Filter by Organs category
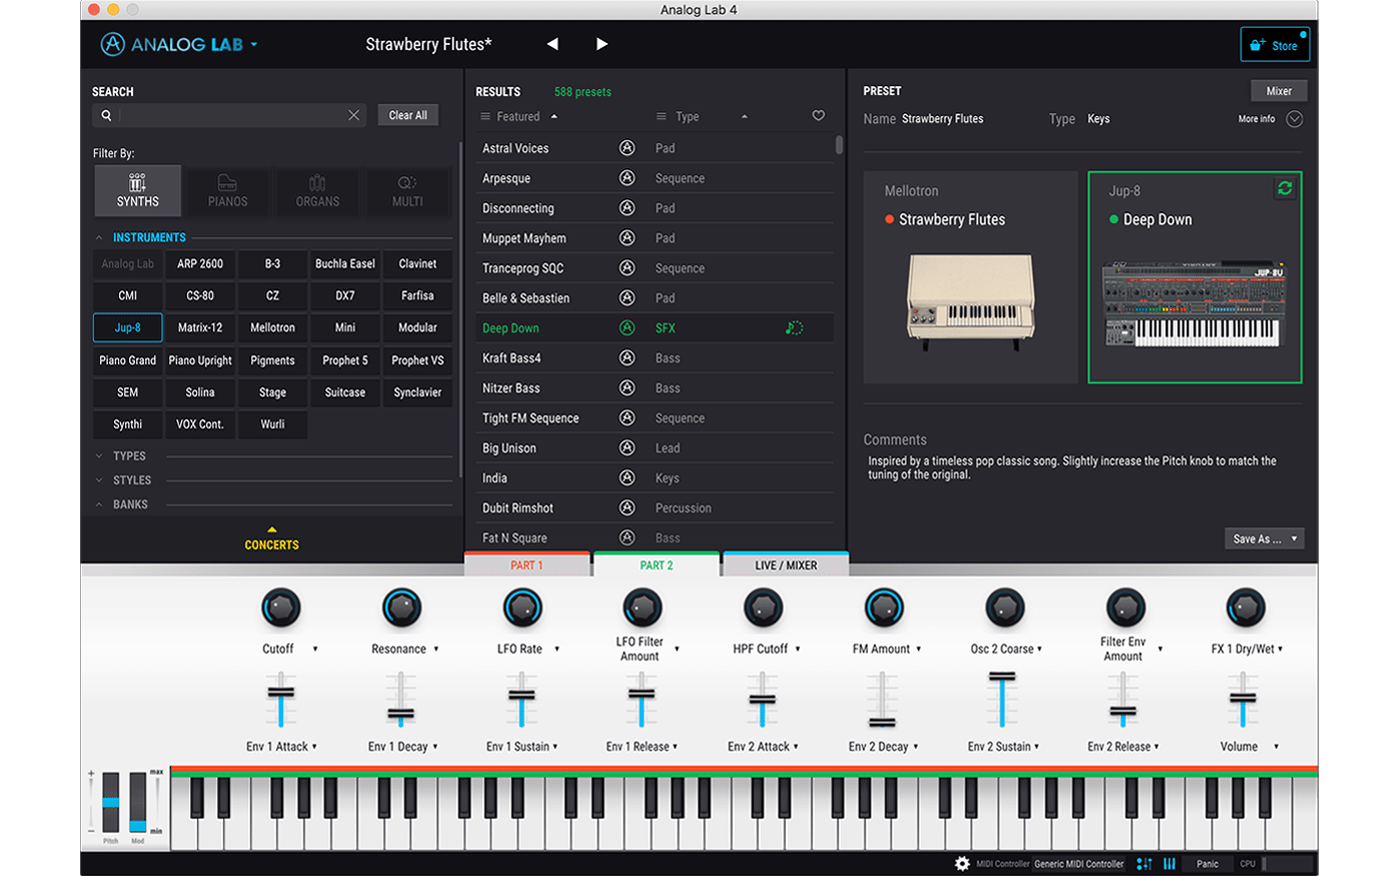 click(x=317, y=191)
